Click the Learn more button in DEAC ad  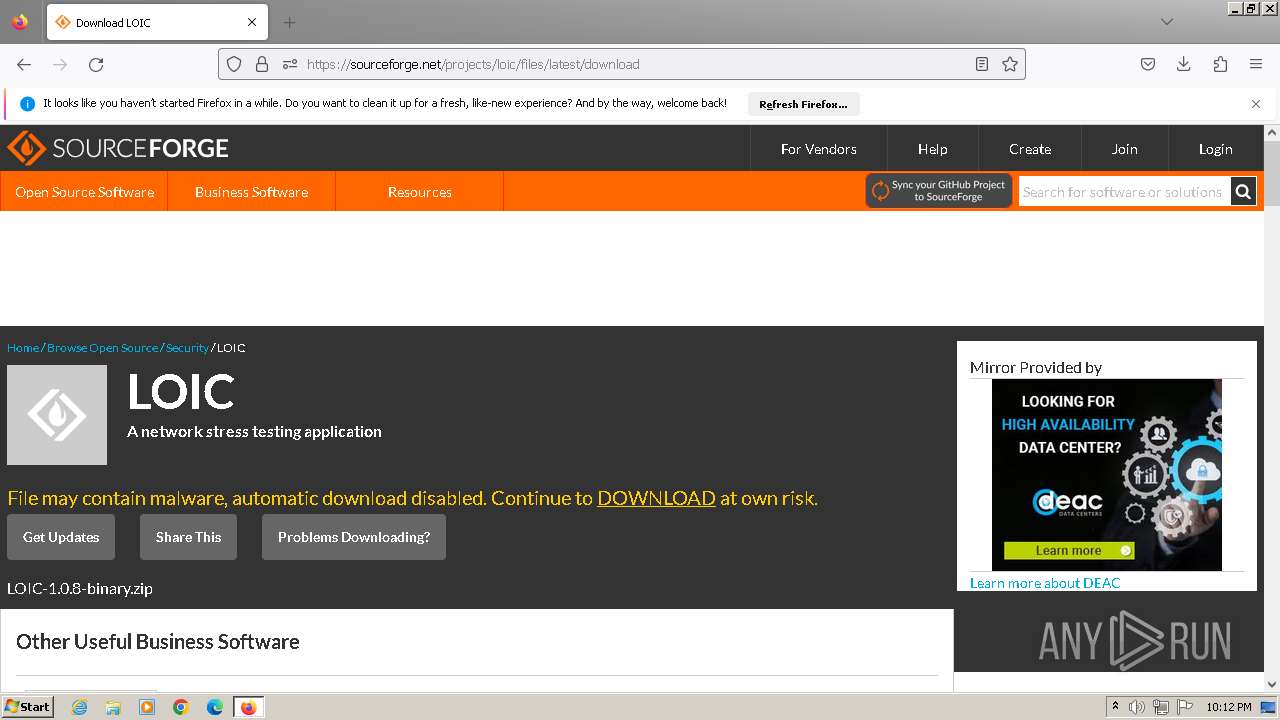coord(1069,551)
